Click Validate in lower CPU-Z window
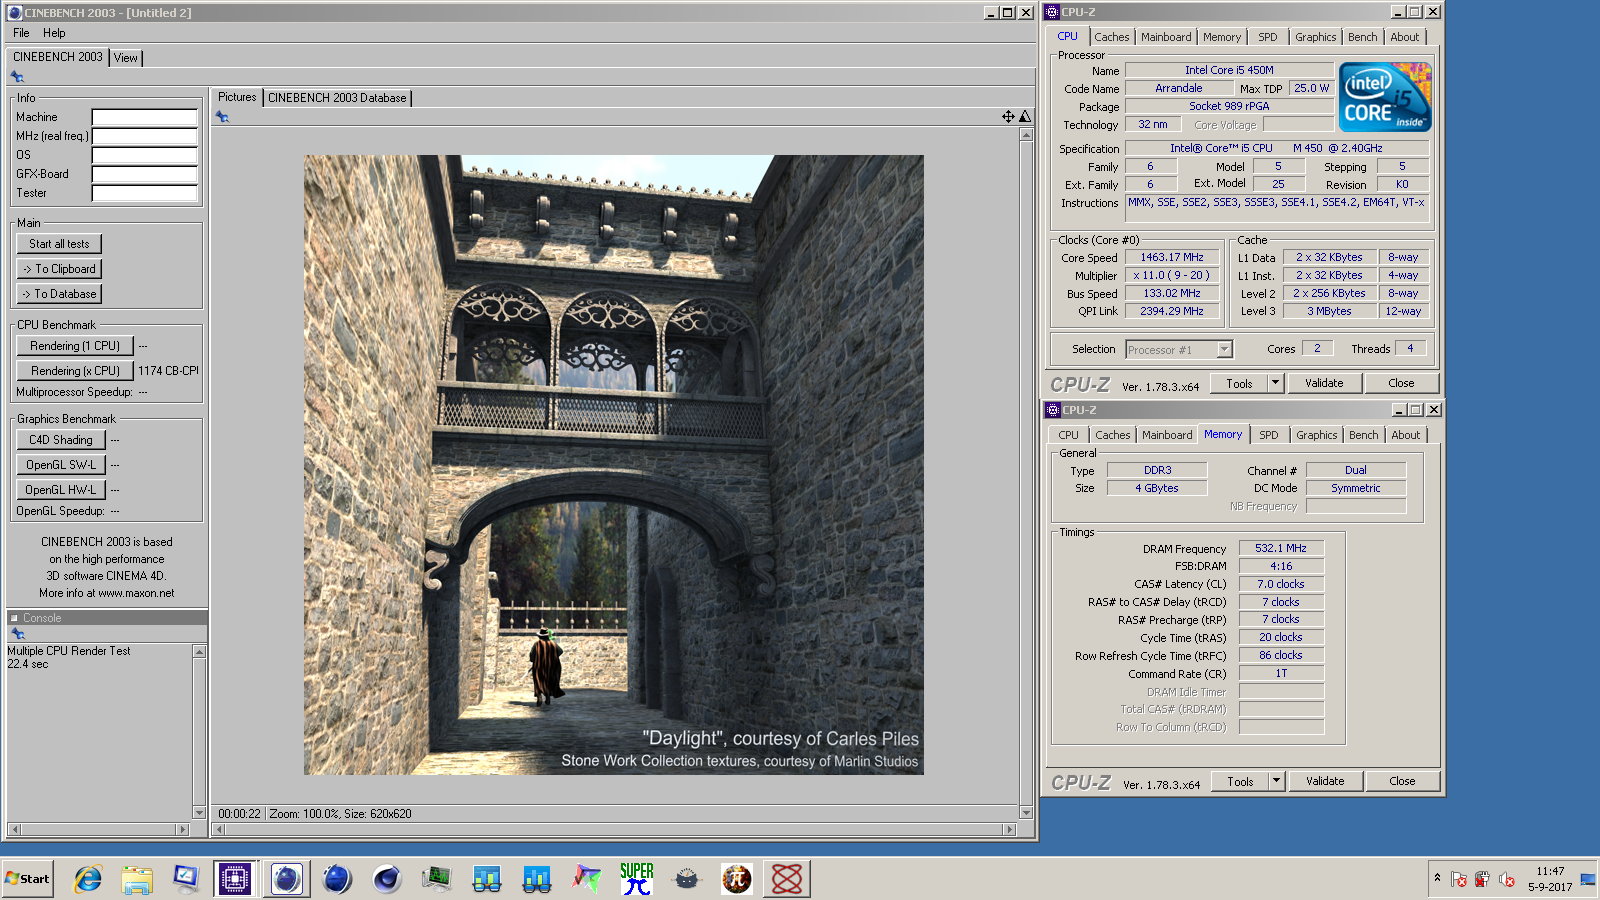 coord(1325,781)
